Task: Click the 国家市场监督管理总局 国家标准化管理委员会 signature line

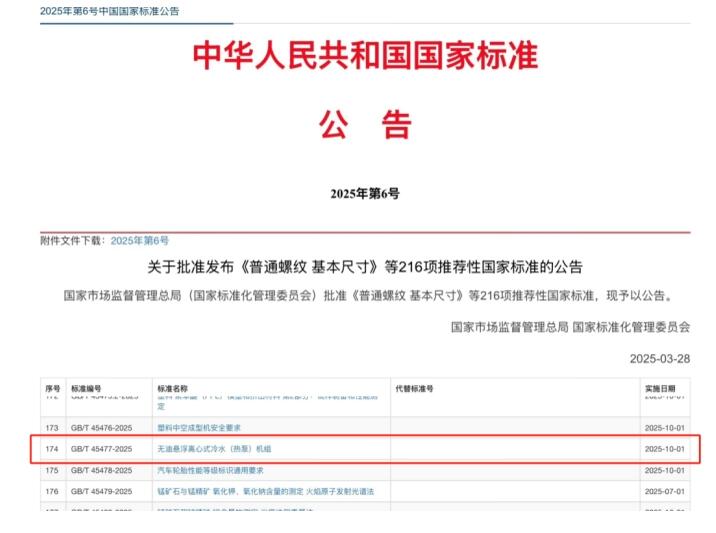Action: [570, 327]
